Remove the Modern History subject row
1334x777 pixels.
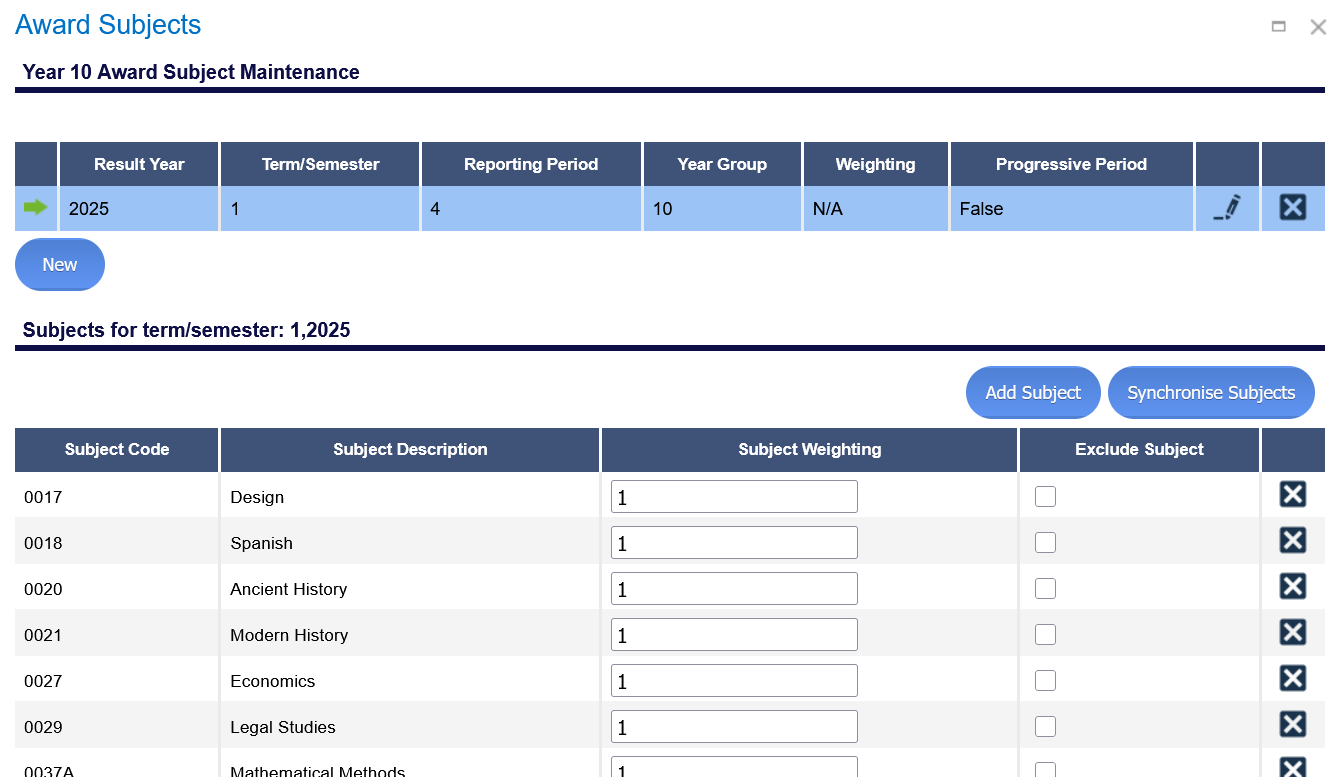point(1293,632)
